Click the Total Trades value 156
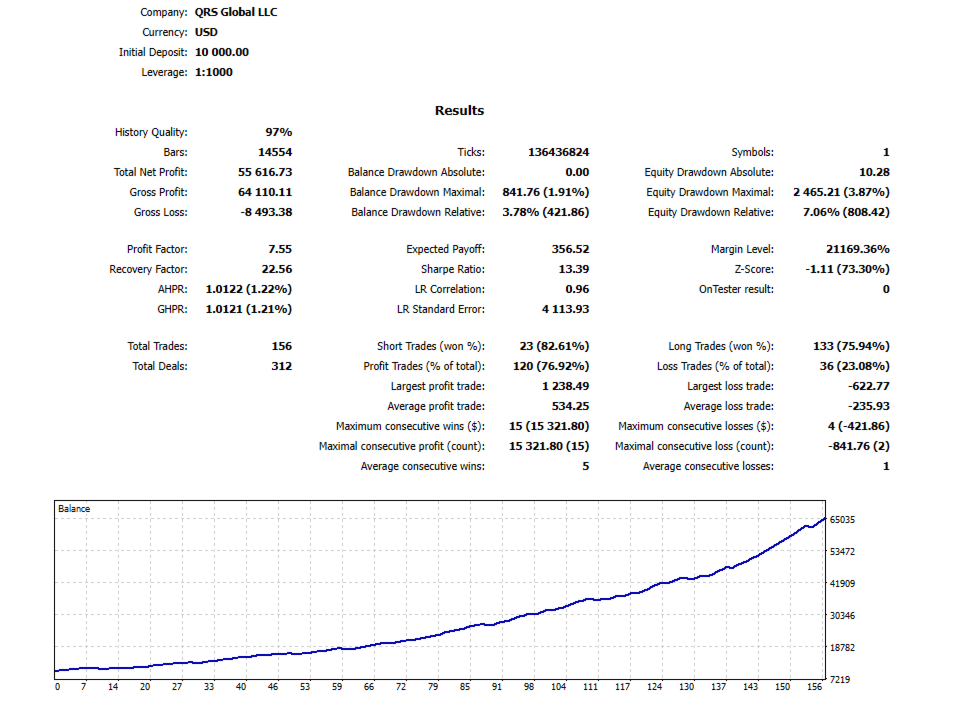Image resolution: width=960 pixels, height=710 pixels. [282, 346]
